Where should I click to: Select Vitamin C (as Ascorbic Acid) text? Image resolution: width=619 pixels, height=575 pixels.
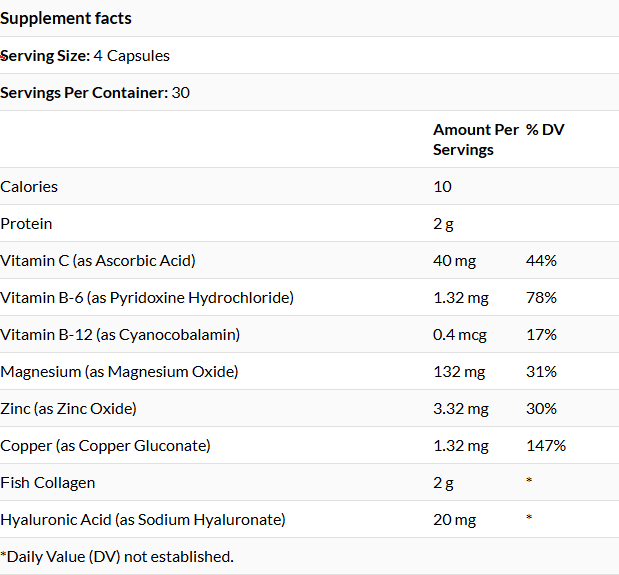tap(98, 261)
